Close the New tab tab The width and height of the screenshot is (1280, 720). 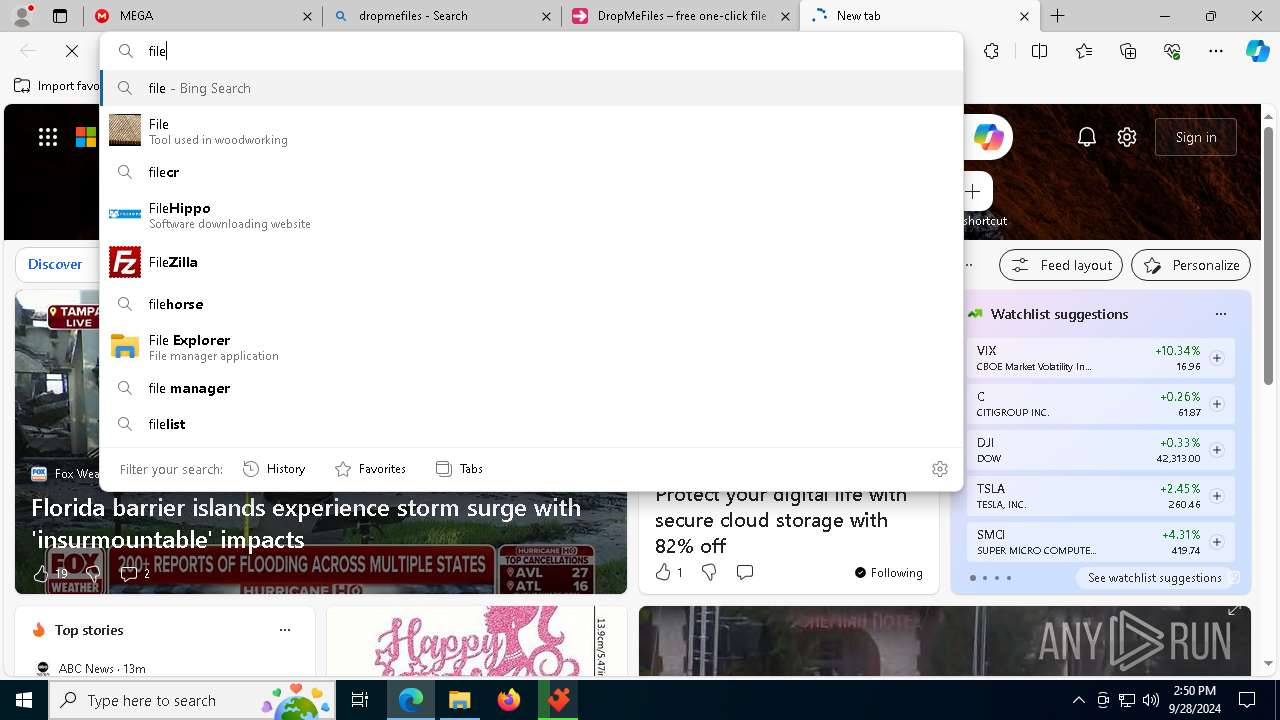point(1024,16)
